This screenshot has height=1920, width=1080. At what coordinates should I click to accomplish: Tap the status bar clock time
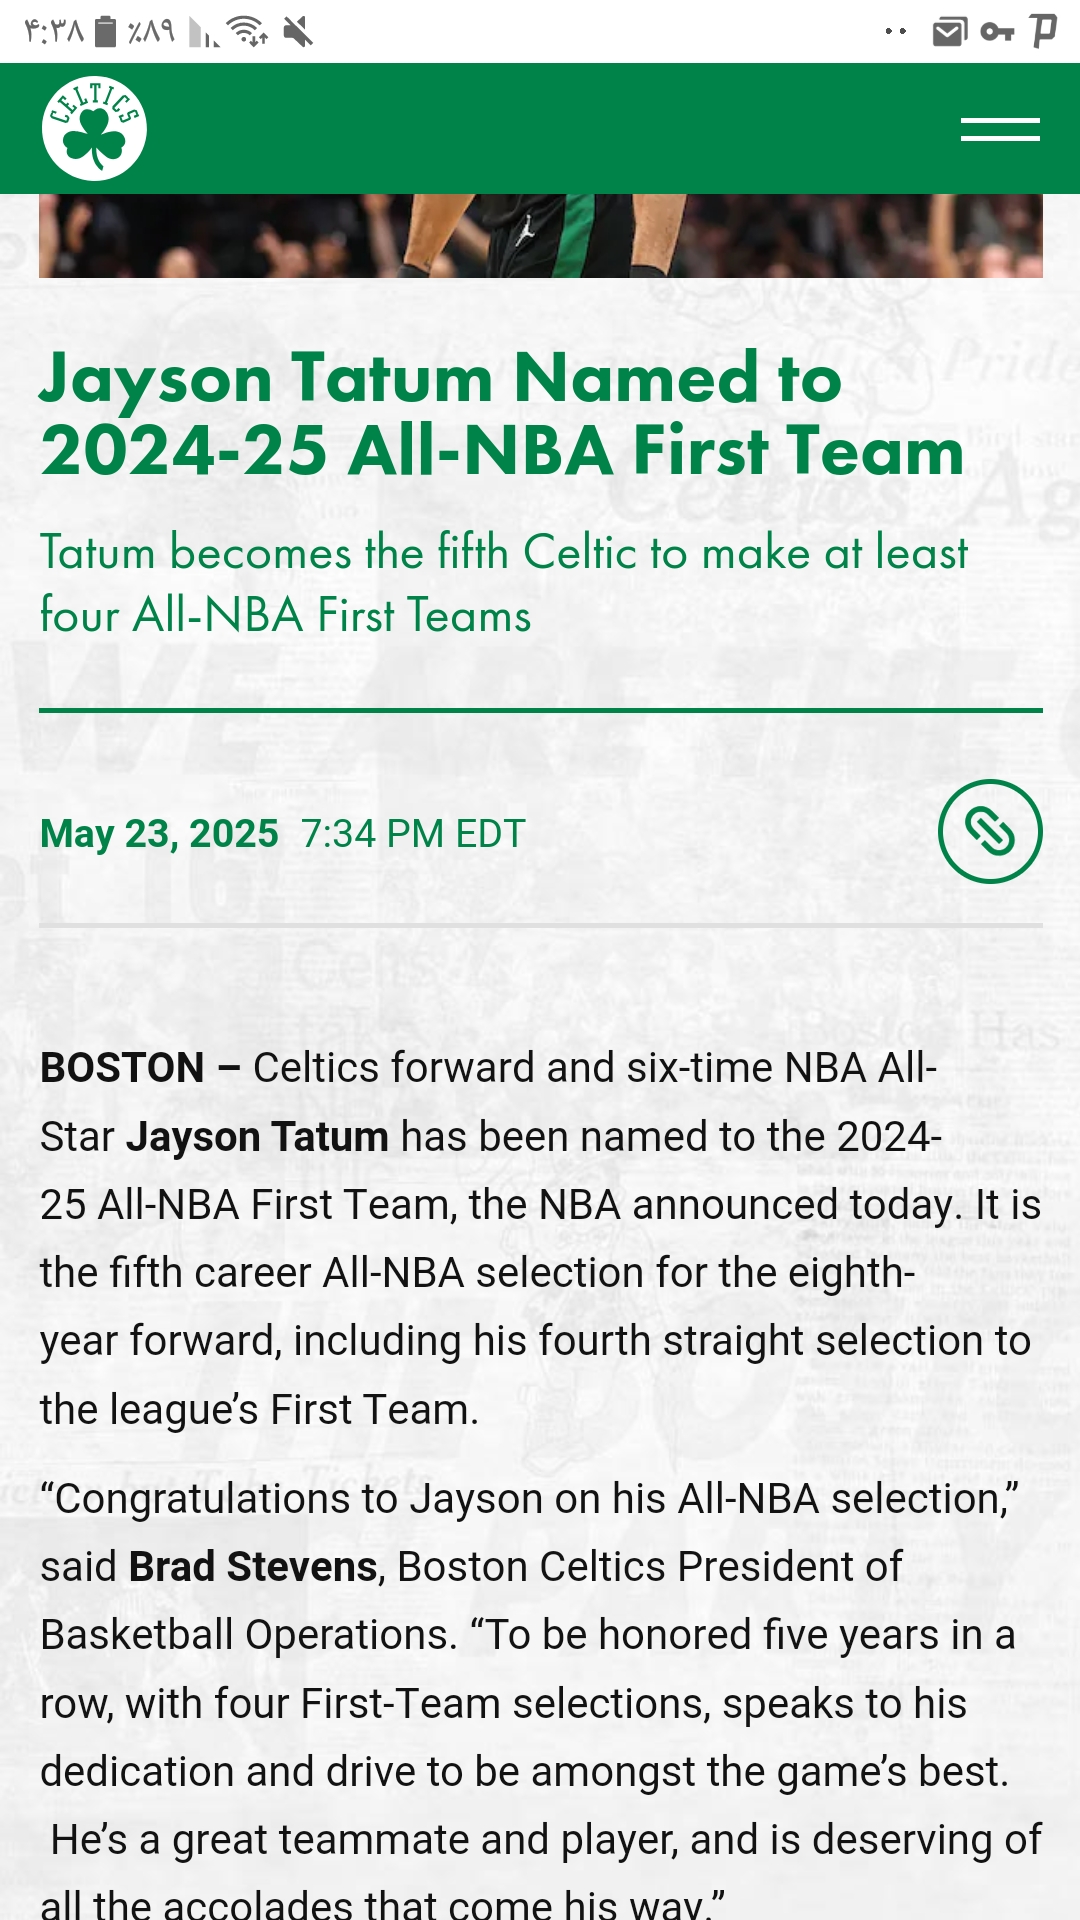point(54,32)
